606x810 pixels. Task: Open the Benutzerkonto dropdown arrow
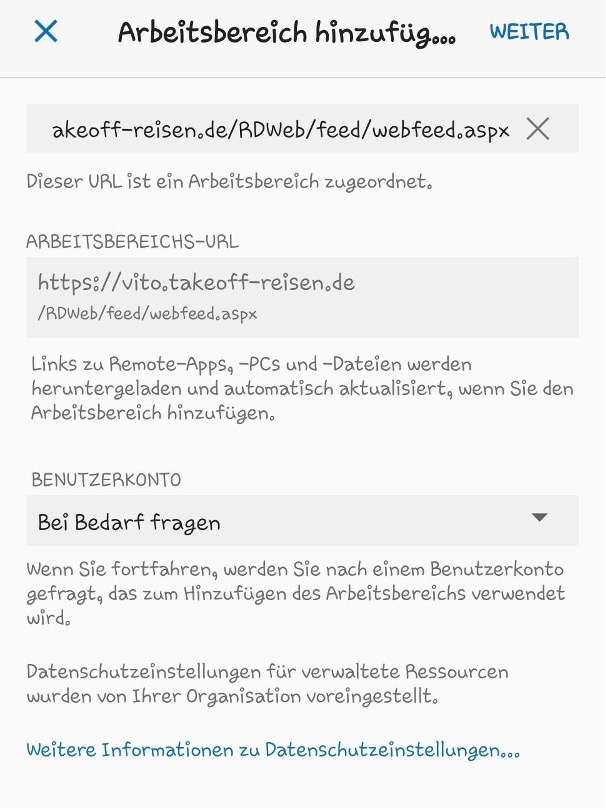[539, 518]
